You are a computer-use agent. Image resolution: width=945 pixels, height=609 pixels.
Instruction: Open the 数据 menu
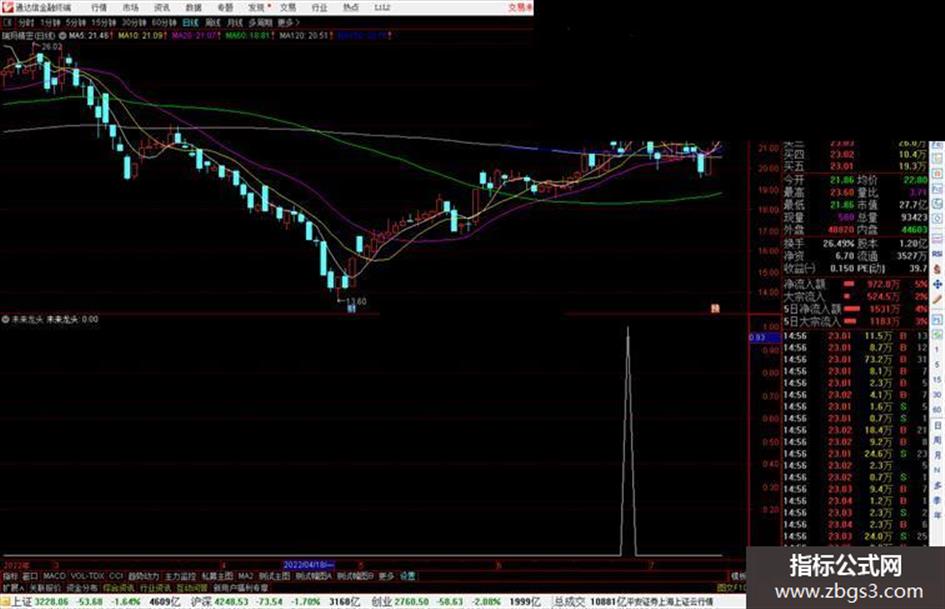[x=193, y=8]
